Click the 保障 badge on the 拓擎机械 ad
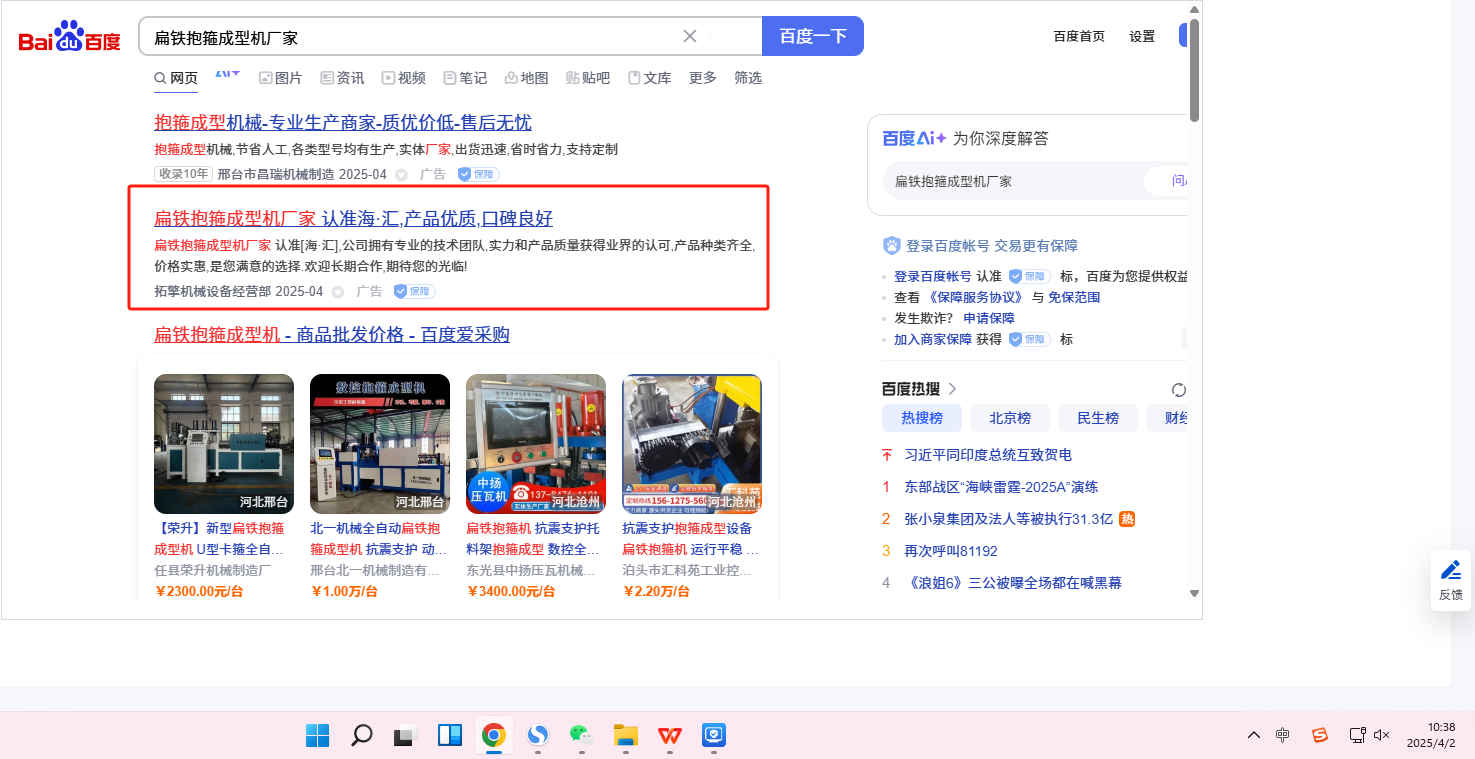 click(415, 291)
